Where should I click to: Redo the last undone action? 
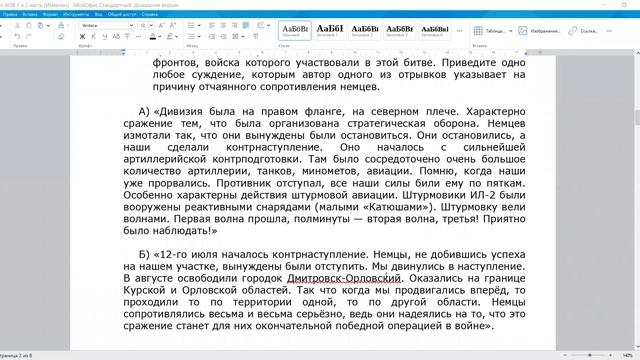point(29,36)
